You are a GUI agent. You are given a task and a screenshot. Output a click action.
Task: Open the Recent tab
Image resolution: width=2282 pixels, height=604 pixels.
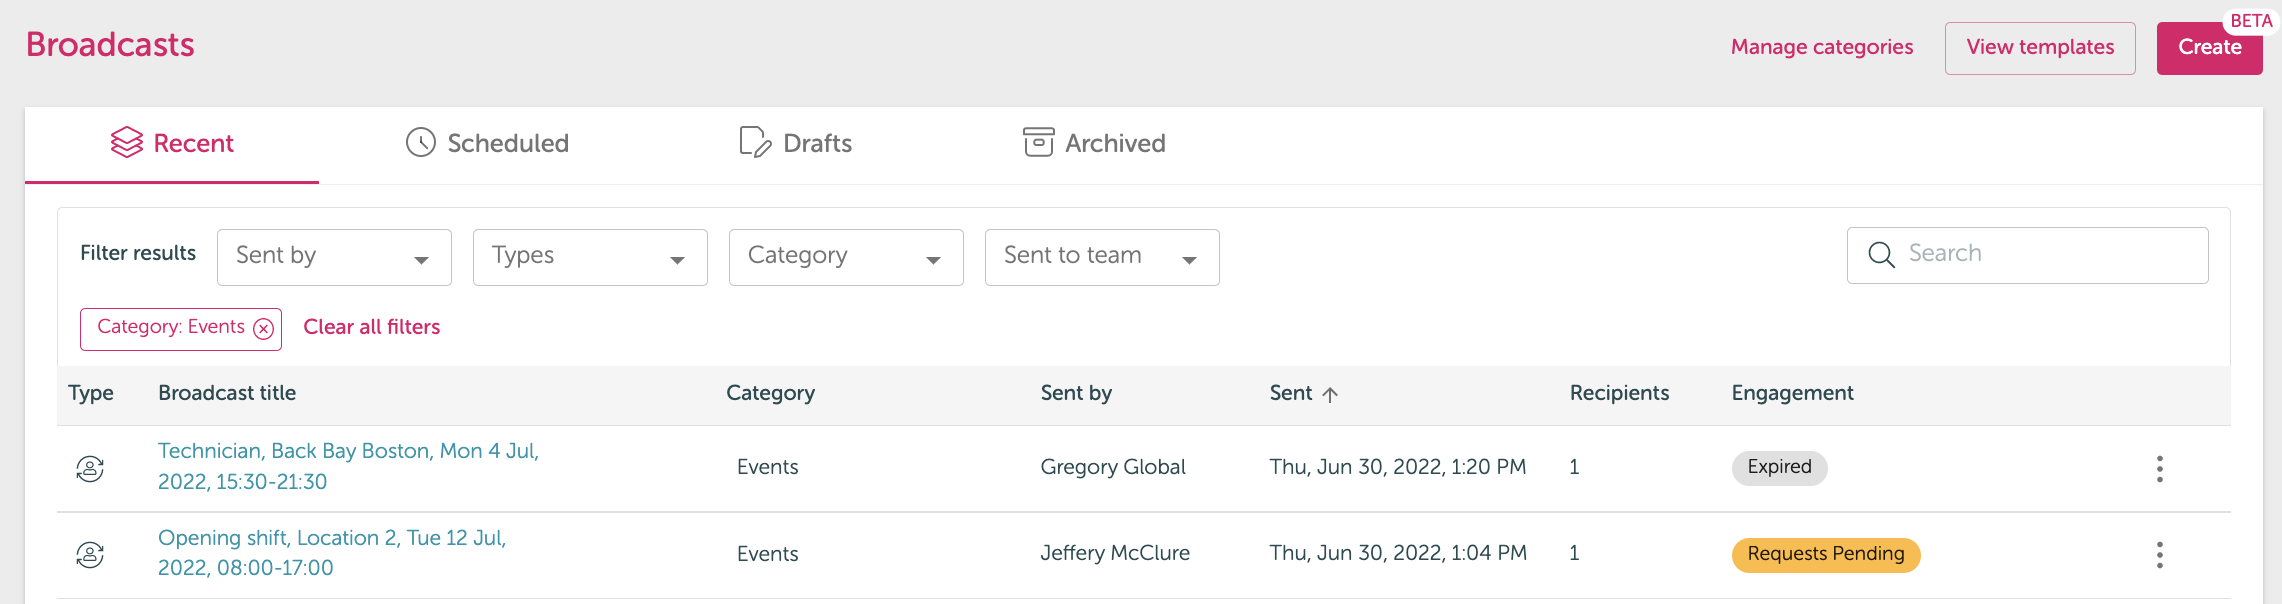click(172, 144)
